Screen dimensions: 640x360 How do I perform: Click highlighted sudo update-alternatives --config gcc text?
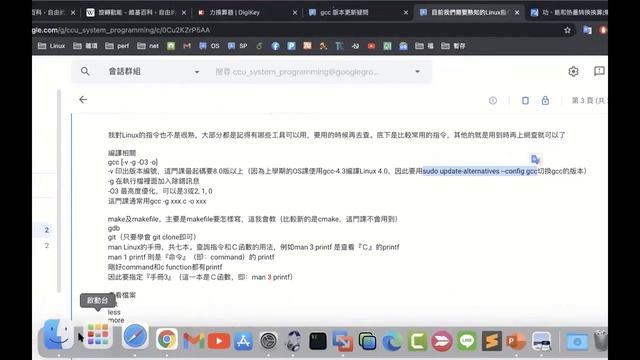480,171
